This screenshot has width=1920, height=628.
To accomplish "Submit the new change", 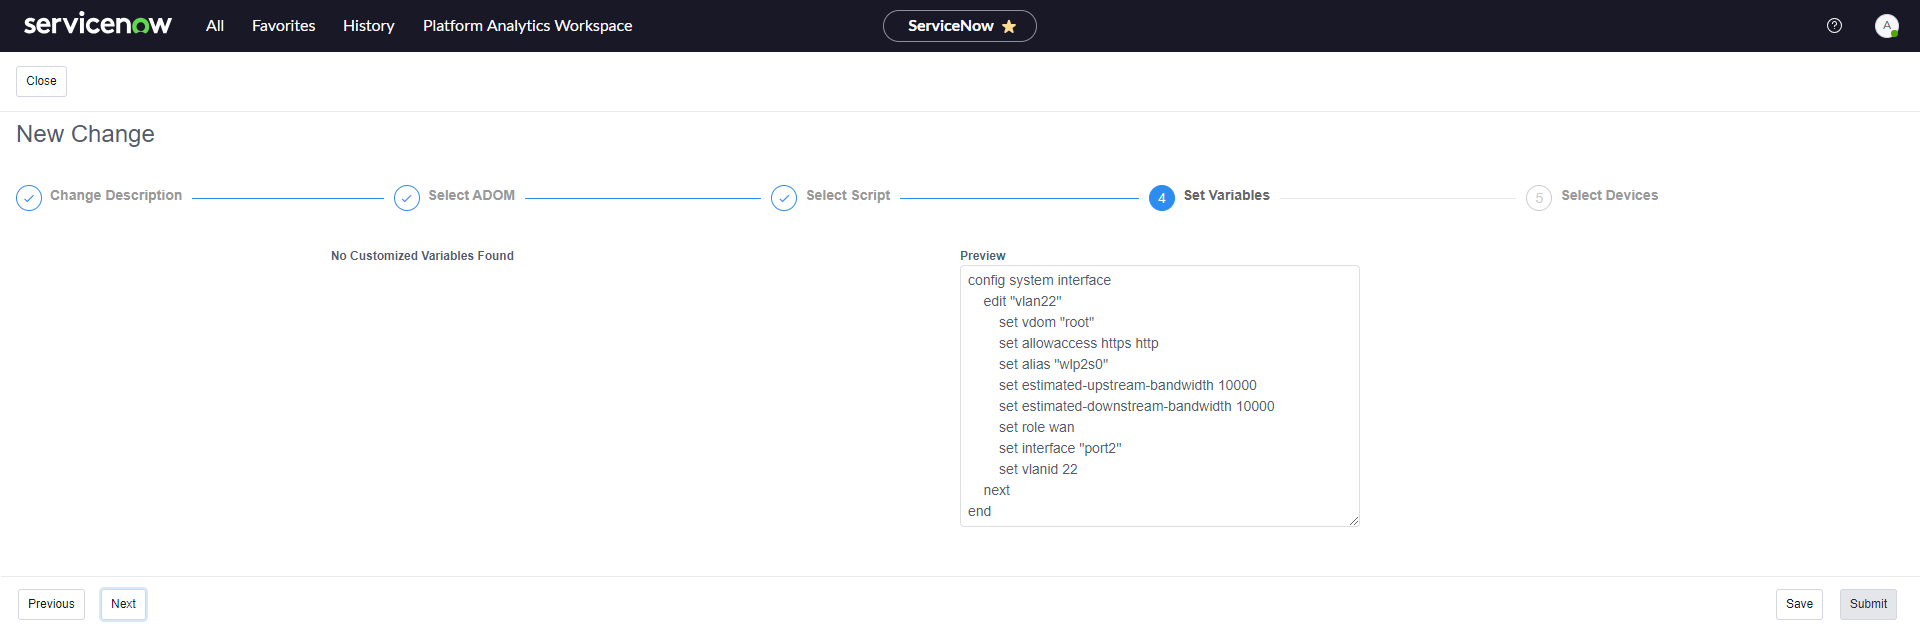I will 1868,604.
